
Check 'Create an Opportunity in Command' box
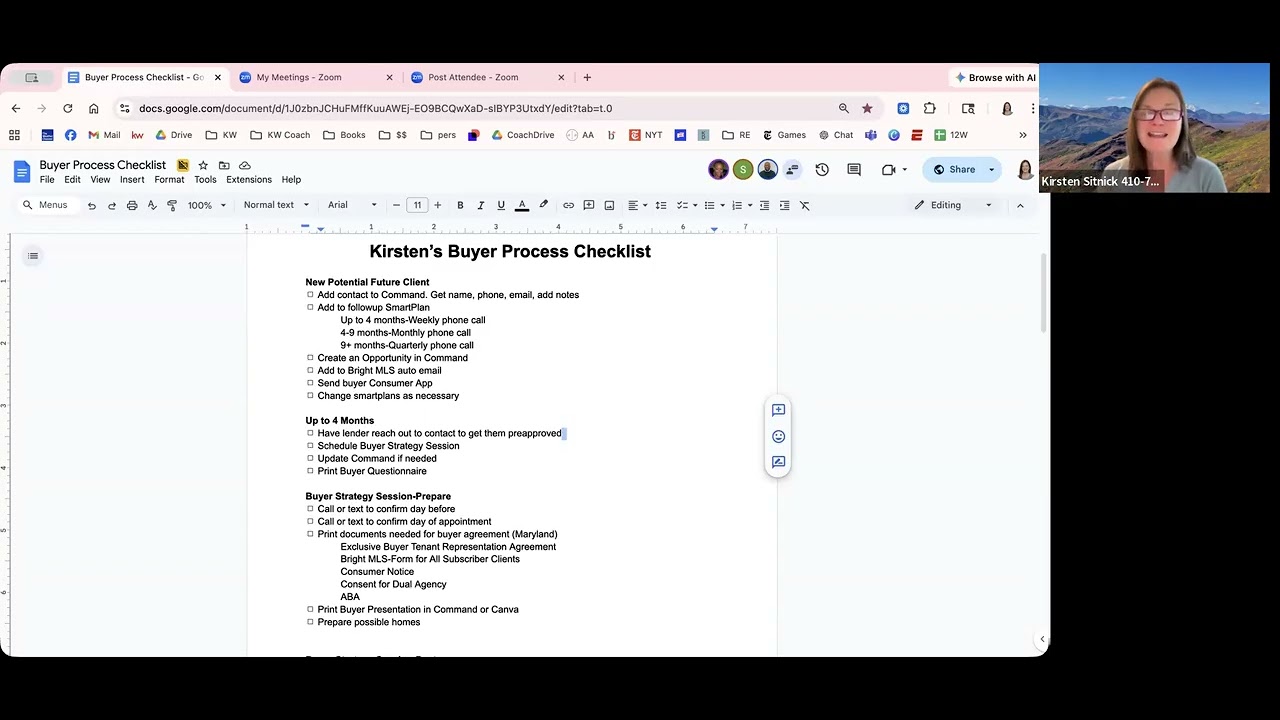point(310,357)
